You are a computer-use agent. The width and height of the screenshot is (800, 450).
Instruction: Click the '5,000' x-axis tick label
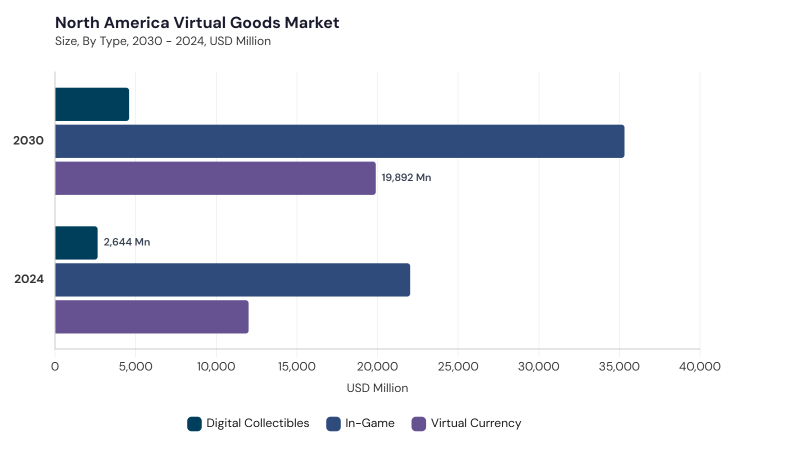tap(136, 366)
